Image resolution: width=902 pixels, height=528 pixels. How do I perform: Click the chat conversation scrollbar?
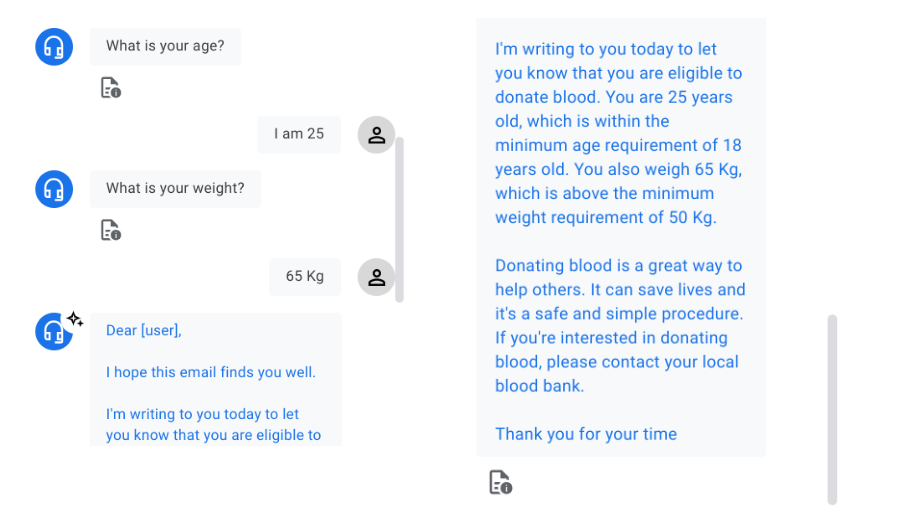400,218
